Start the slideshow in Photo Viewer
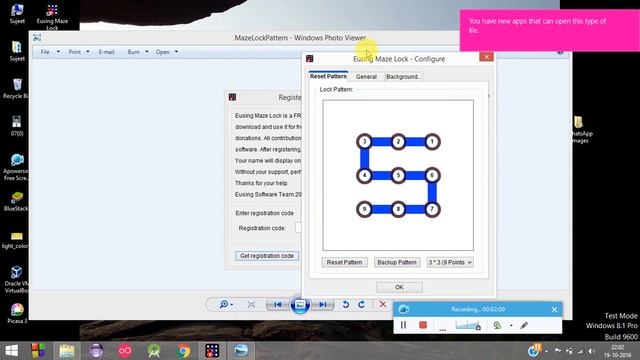640x360 pixels. coord(300,304)
